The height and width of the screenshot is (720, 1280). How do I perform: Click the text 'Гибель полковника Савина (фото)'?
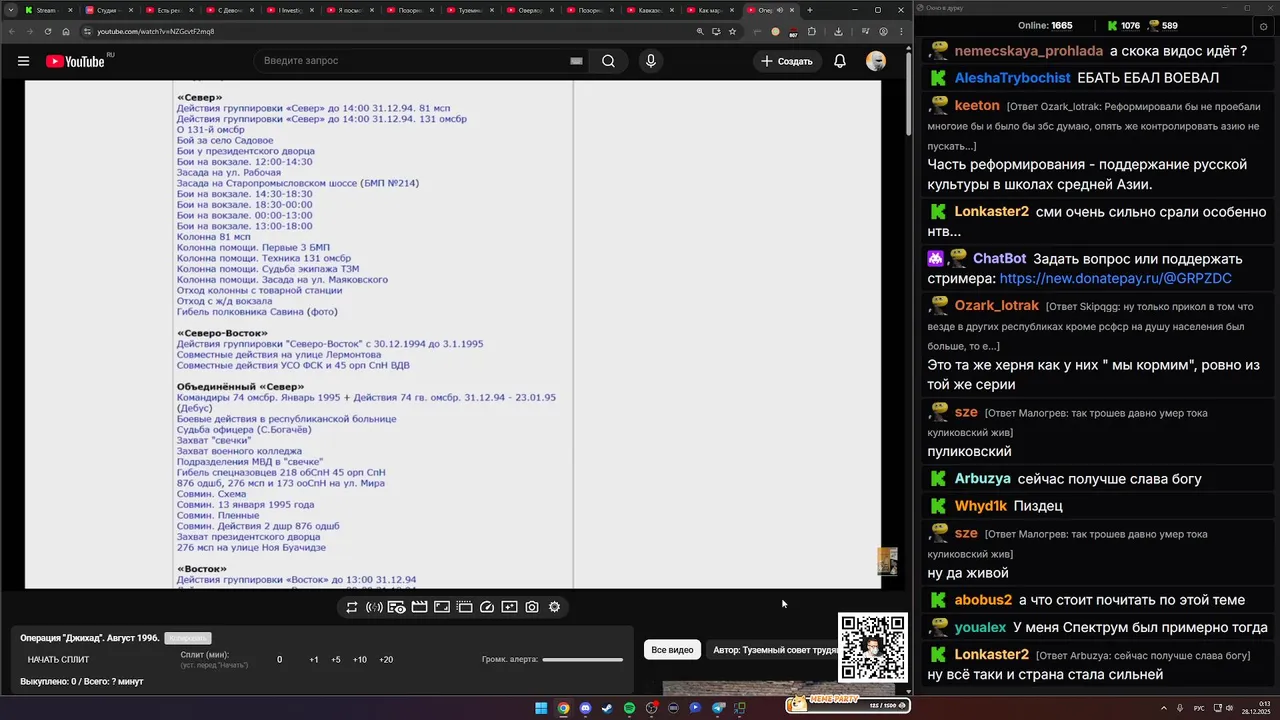coord(257,312)
